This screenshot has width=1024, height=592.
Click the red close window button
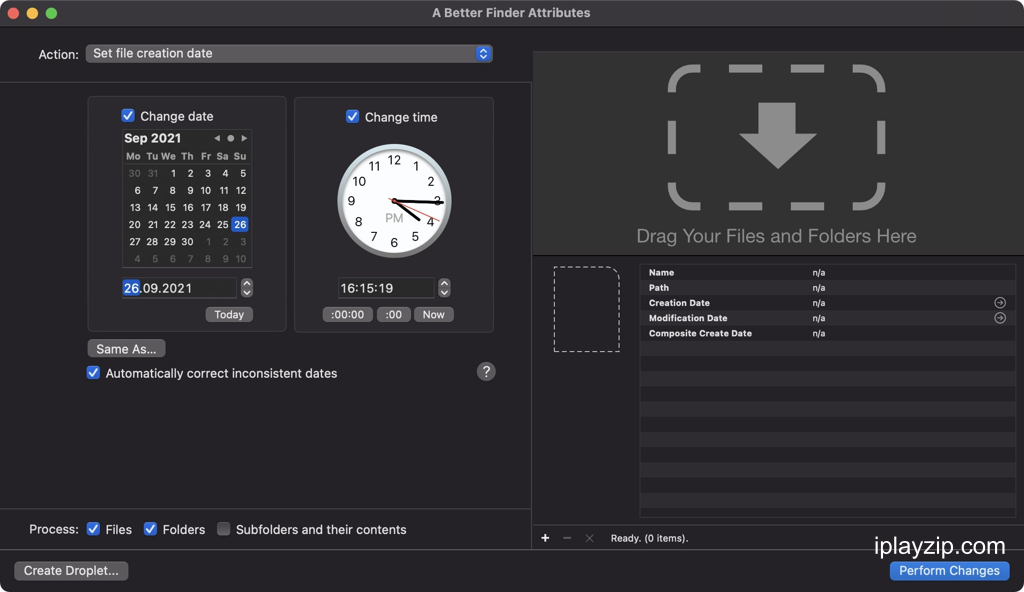13,13
